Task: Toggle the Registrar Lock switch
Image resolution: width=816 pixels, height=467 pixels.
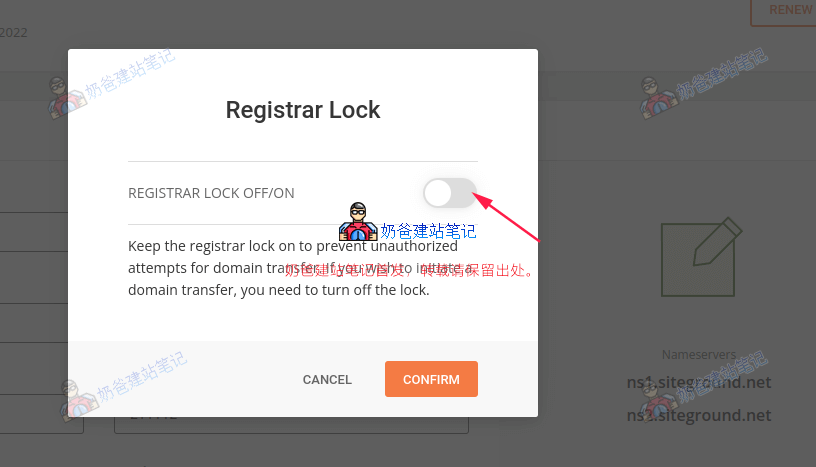Action: (450, 193)
